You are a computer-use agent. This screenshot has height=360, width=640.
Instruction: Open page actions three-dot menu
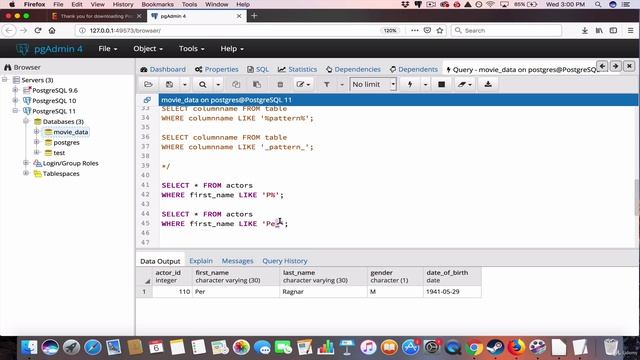[x=415, y=30]
